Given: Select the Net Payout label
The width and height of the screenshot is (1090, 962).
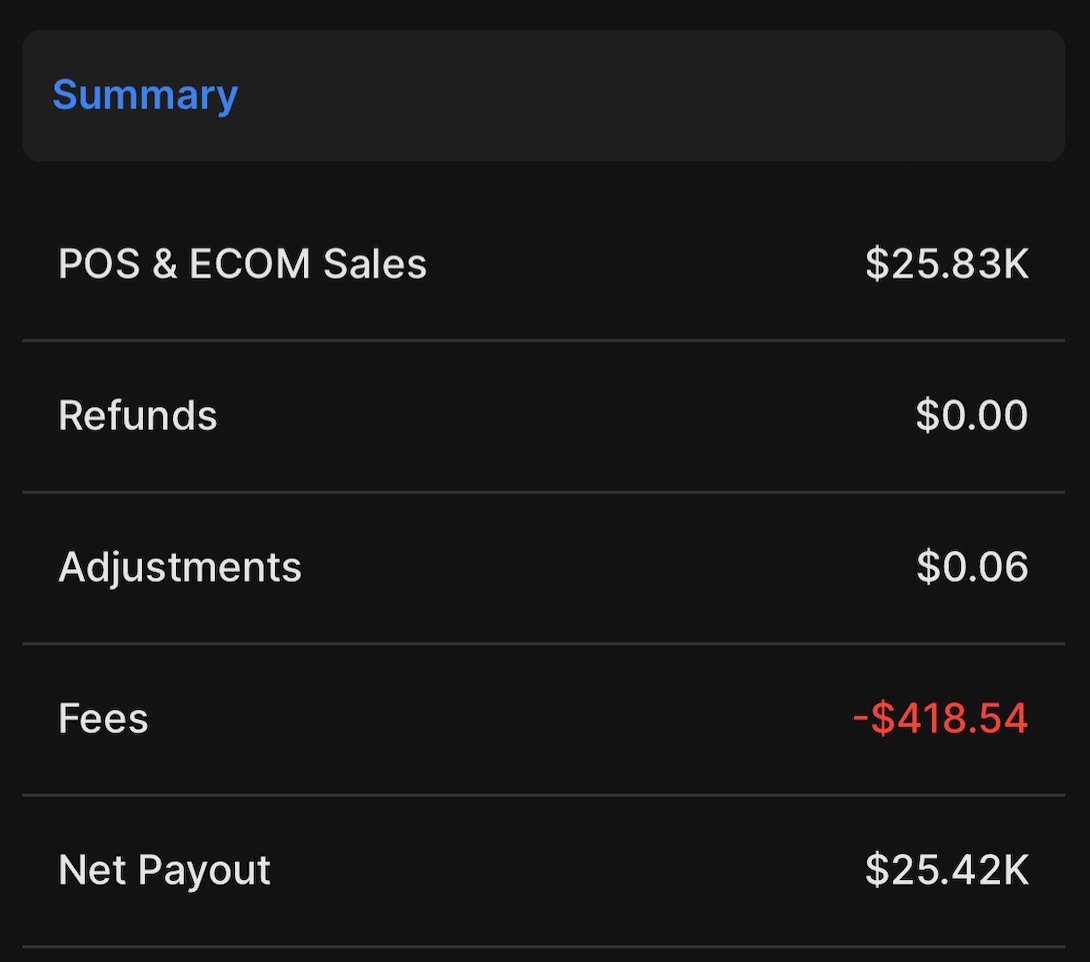Looking at the screenshot, I should (164, 870).
